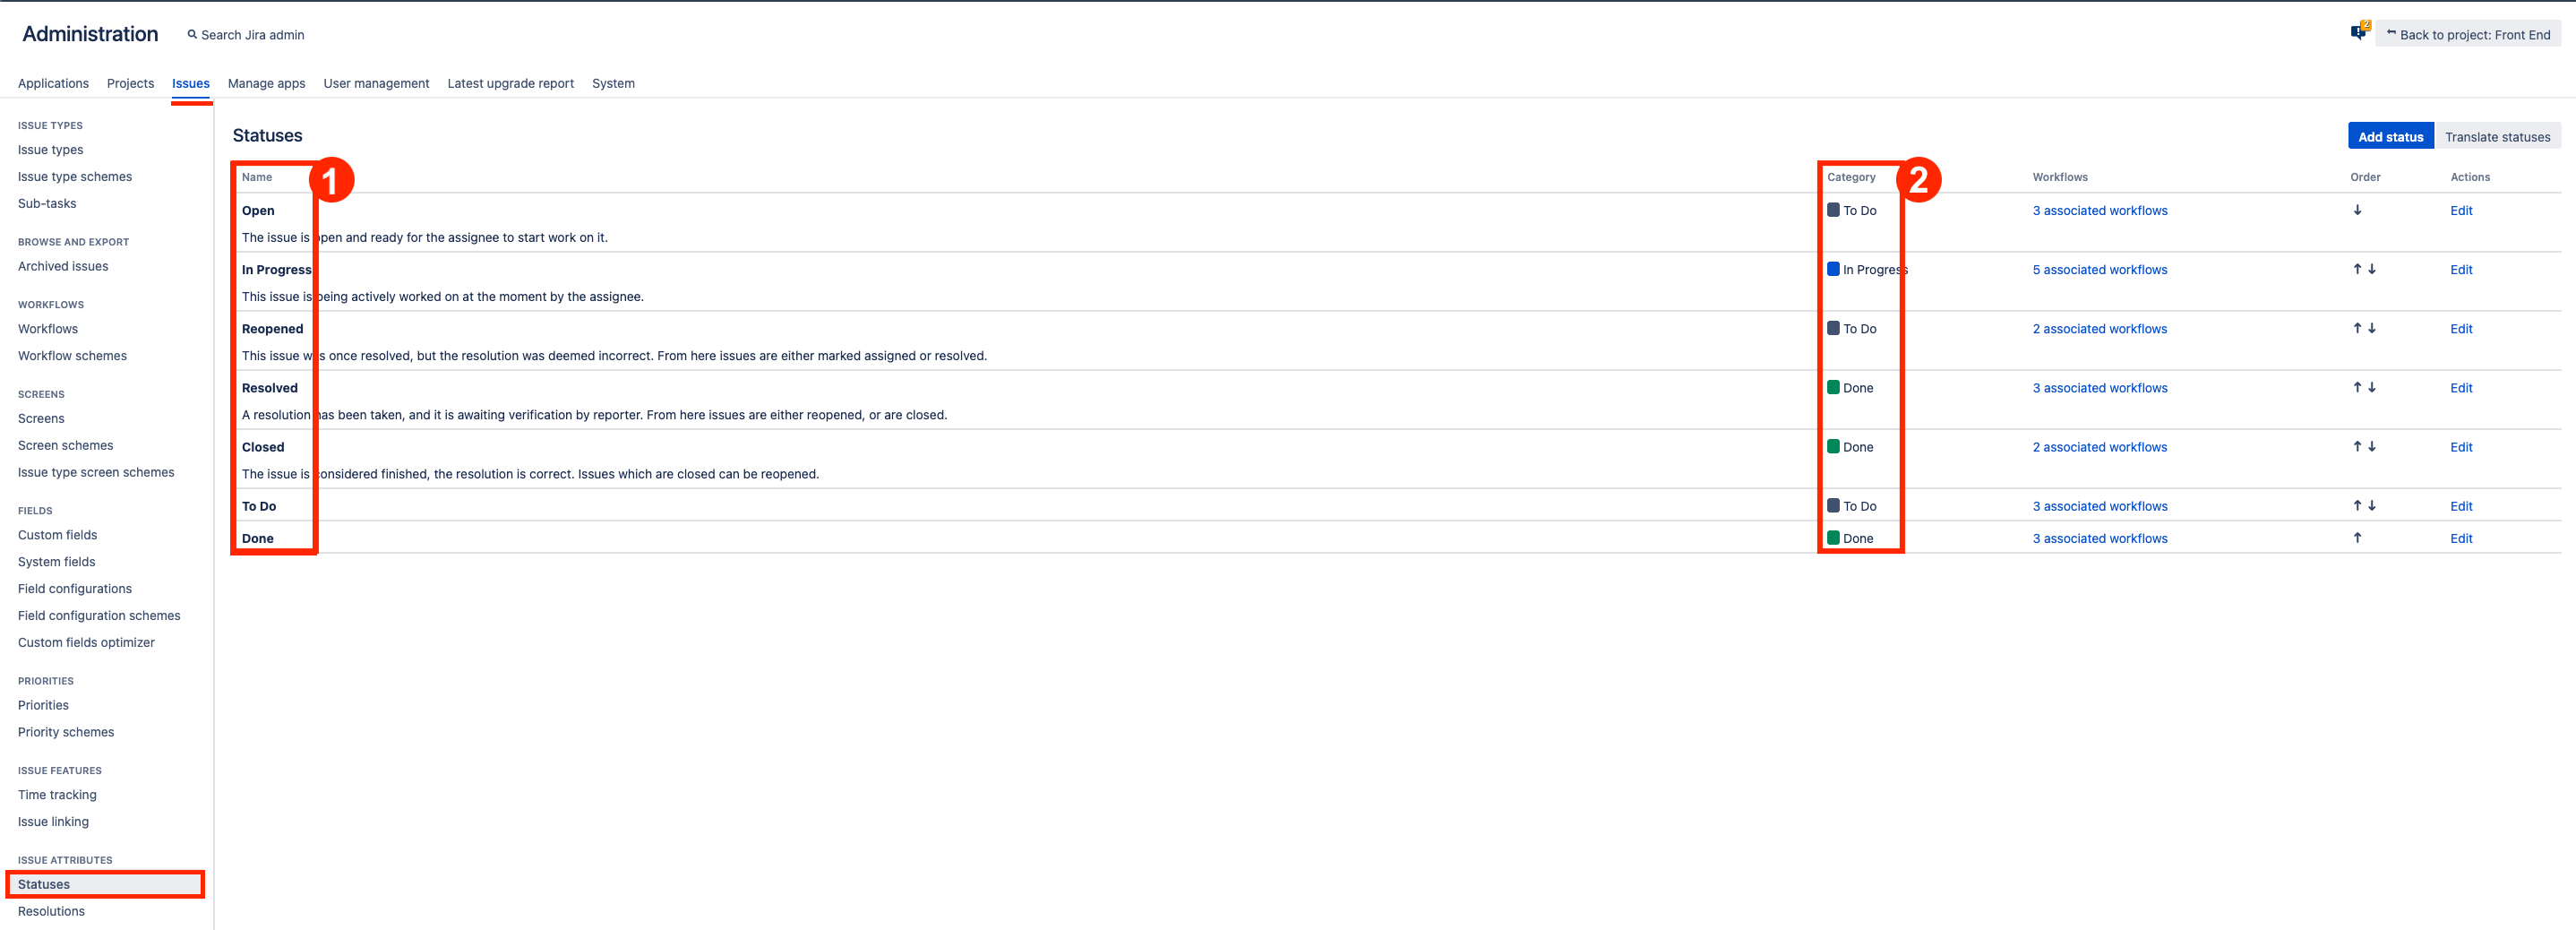The image size is (2576, 930).
Task: View the Latest upgrade report tab
Action: click(510, 83)
